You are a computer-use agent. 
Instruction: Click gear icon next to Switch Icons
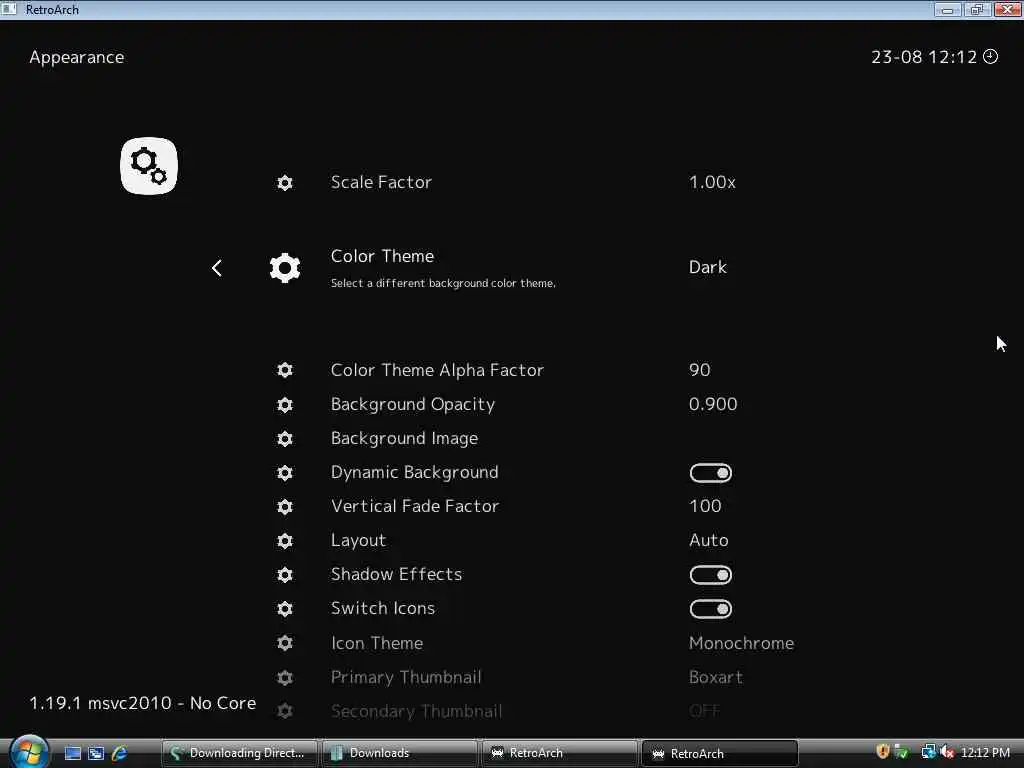point(285,609)
